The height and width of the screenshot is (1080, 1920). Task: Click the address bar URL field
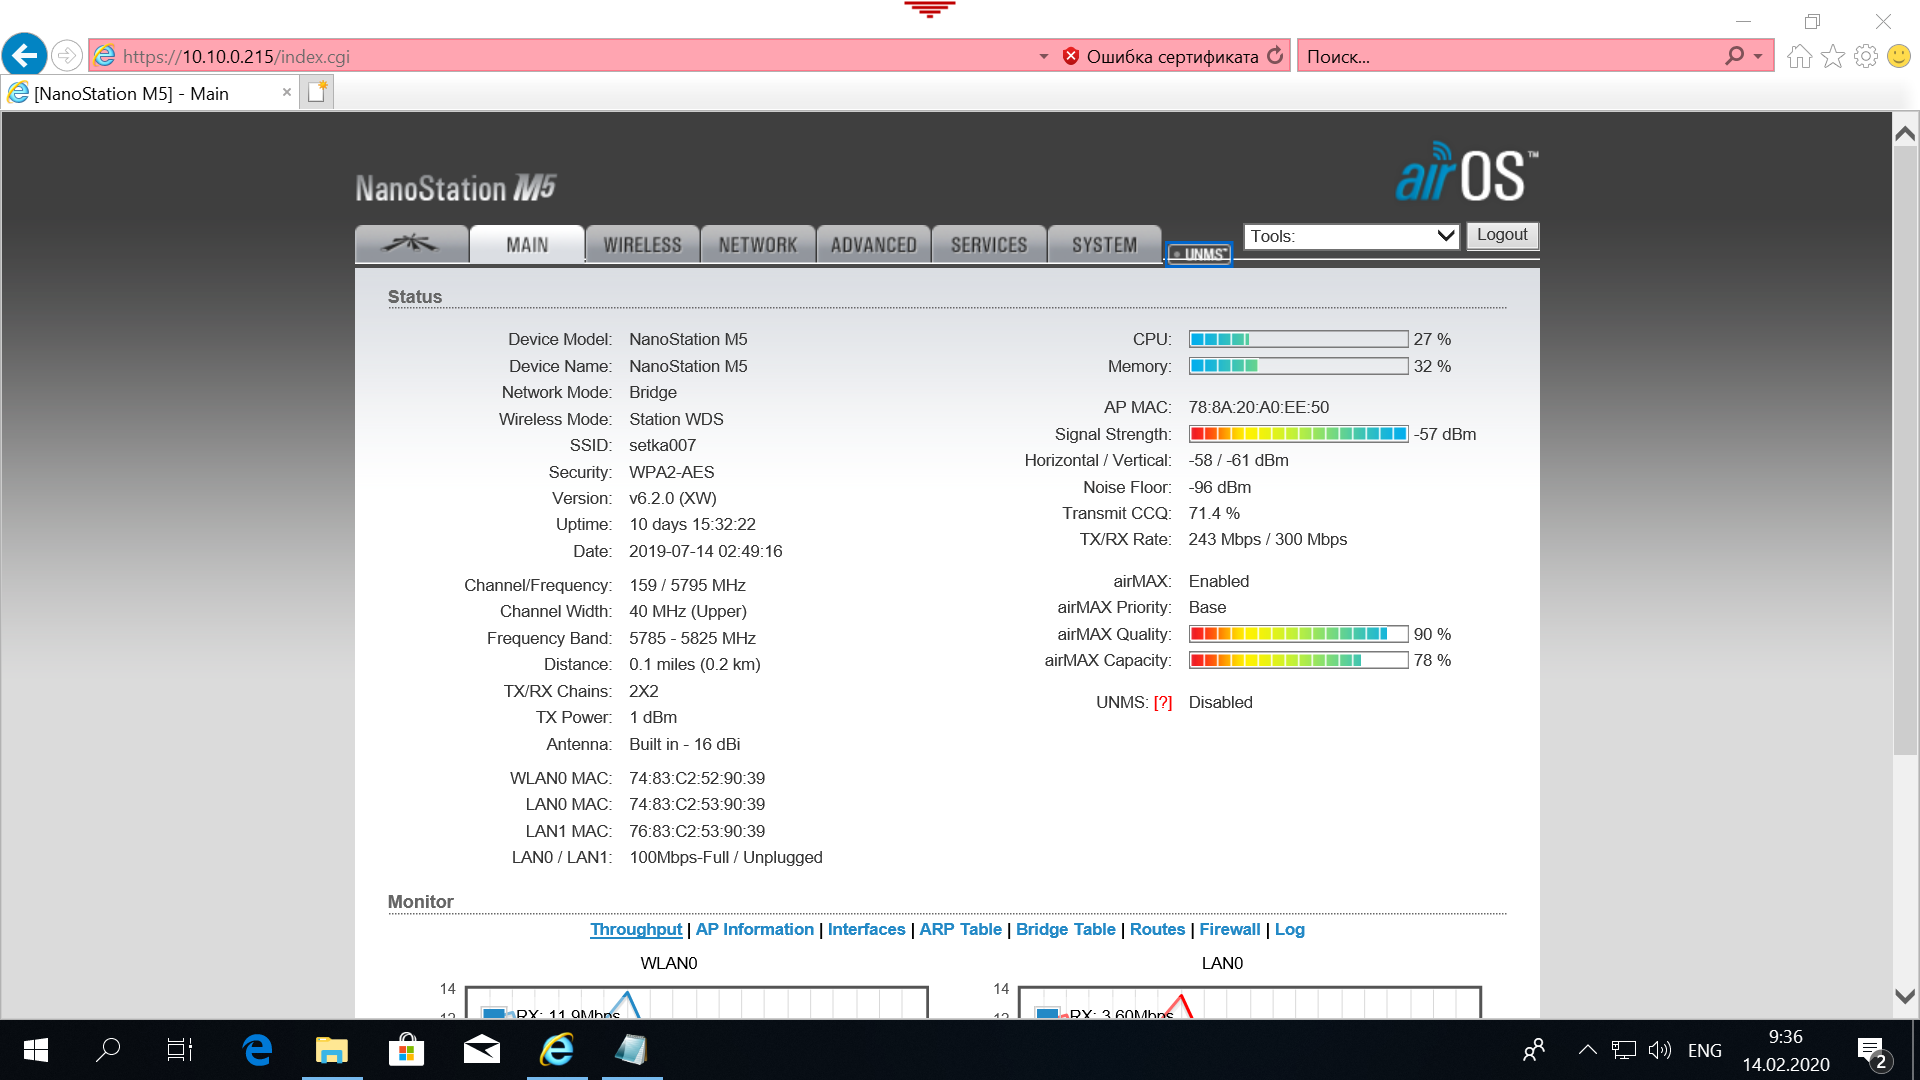click(560, 56)
